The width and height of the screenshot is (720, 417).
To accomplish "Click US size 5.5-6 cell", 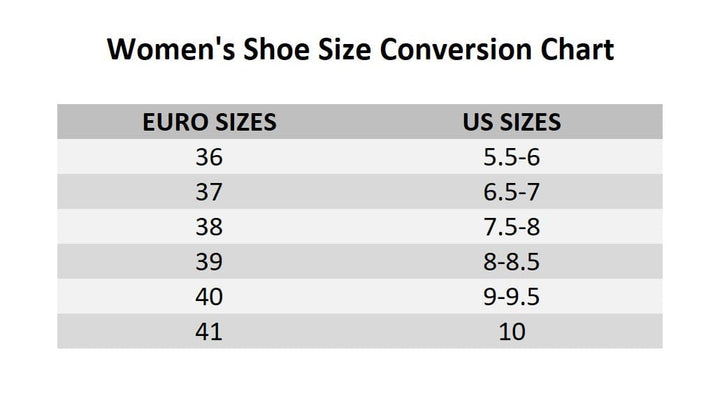I will click(x=512, y=157).
